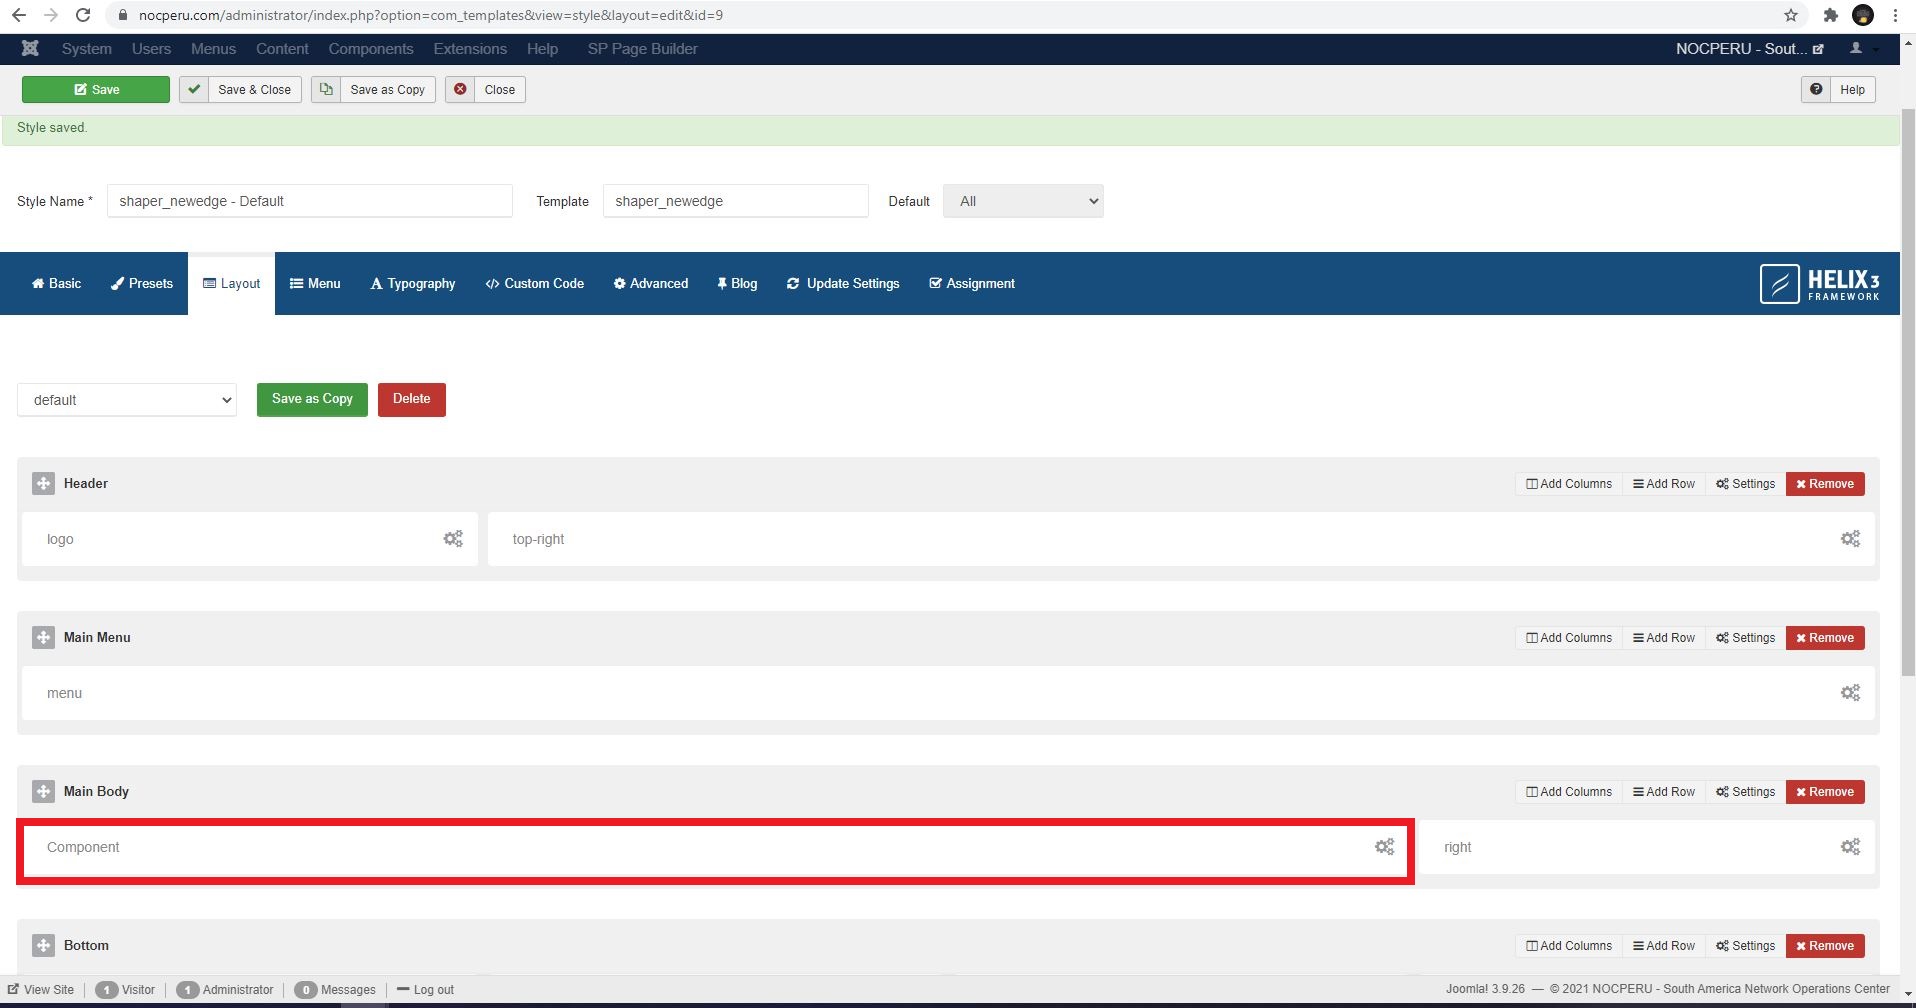Go forward in browser history
Image resolution: width=1916 pixels, height=1008 pixels.
51,15
